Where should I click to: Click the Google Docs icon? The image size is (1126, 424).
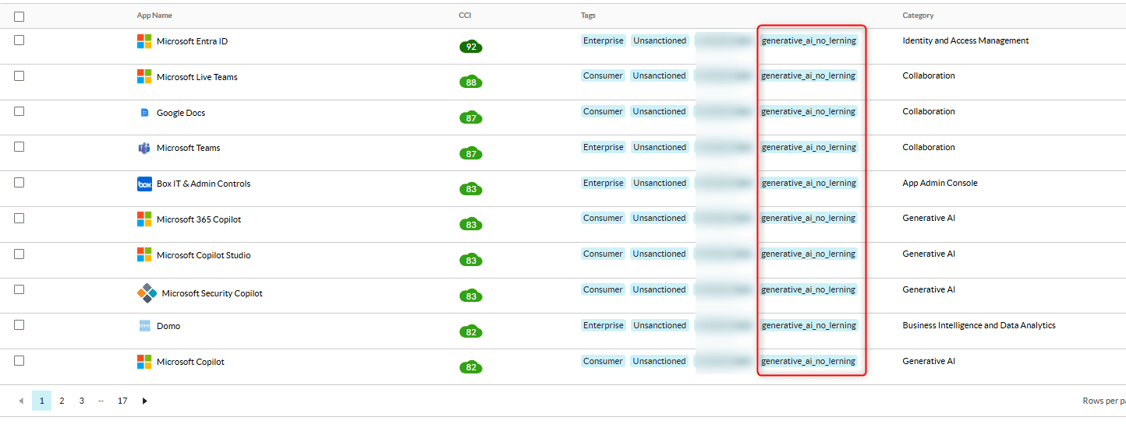pyautogui.click(x=144, y=113)
